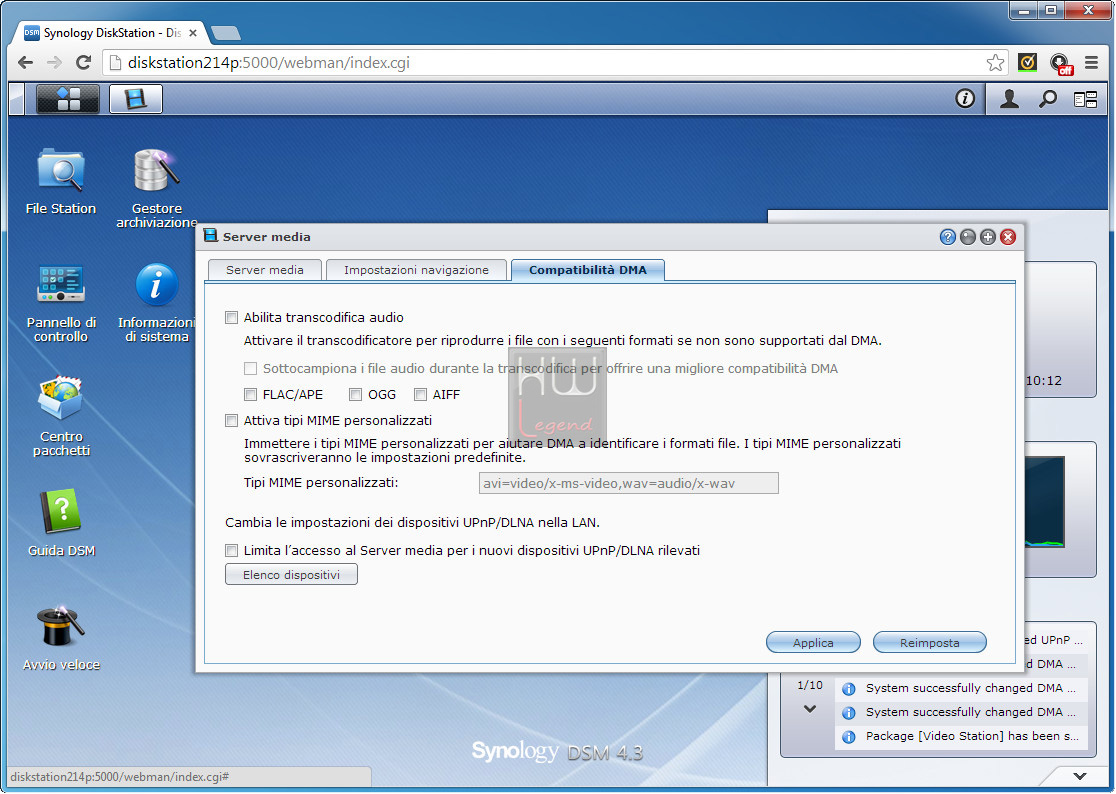The image size is (1116, 794).
Task: Open user account menu icon
Action: [x=1009, y=99]
